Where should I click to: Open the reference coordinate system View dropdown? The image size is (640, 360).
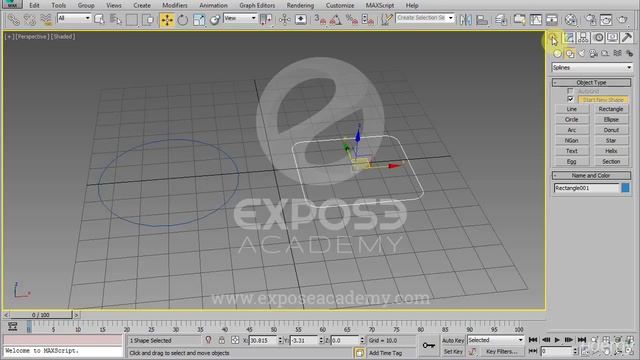(240, 18)
